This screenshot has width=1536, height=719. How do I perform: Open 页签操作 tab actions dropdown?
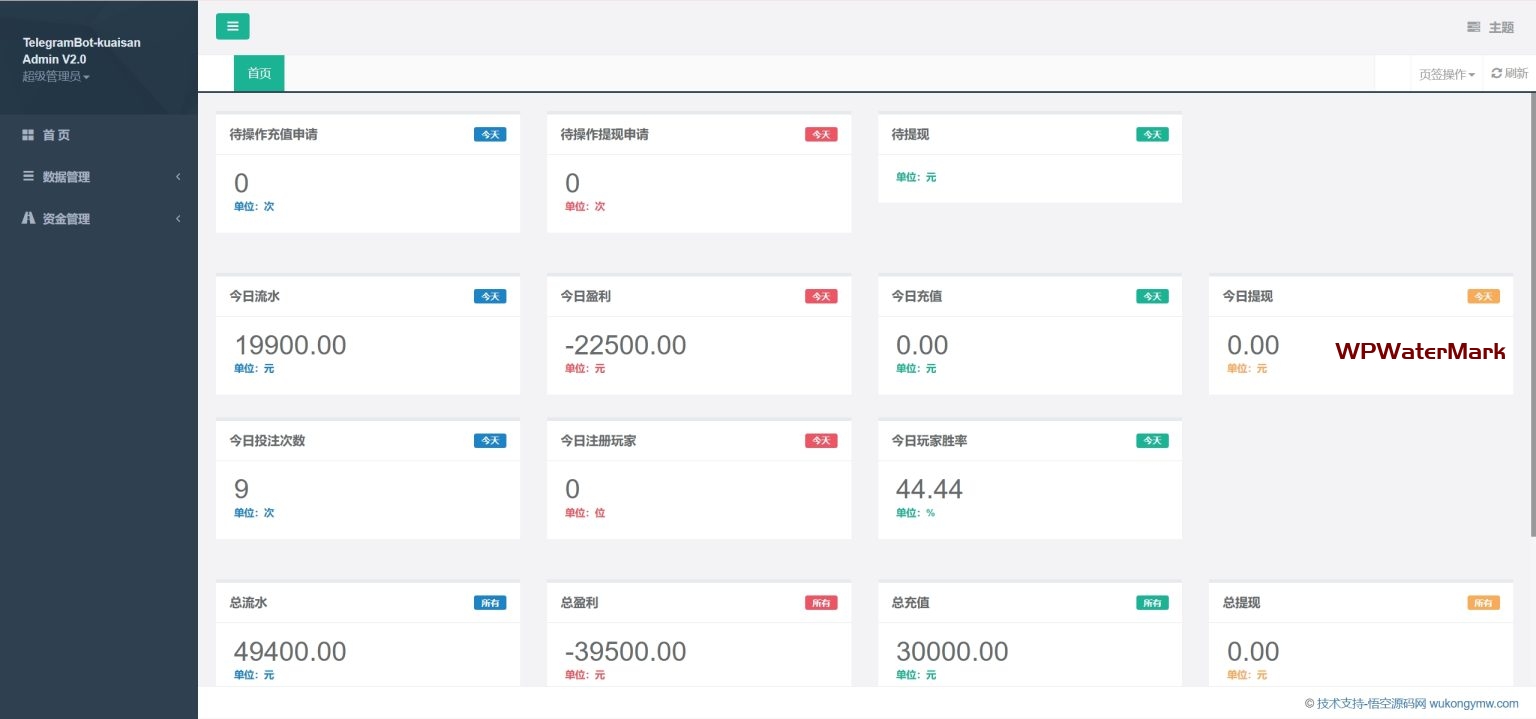1447,74
